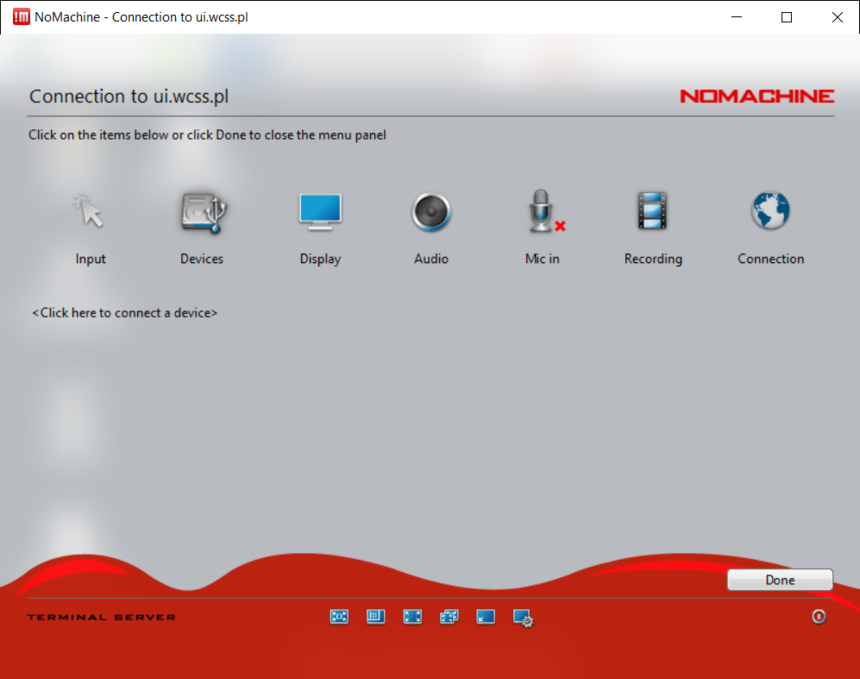Minimize the NoMachine window

click(736, 17)
